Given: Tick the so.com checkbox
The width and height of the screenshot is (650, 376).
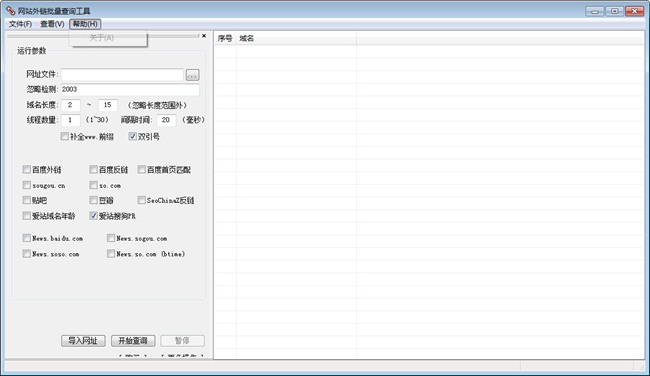Looking at the screenshot, I should pyautogui.click(x=94, y=185).
